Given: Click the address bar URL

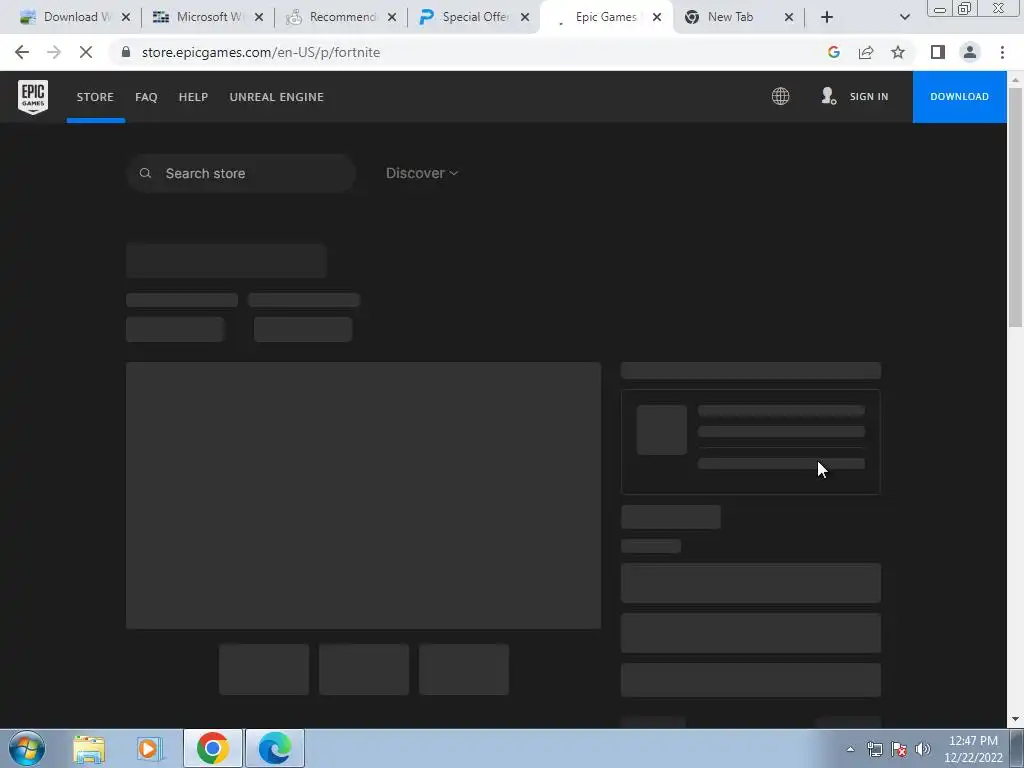Looking at the screenshot, I should 261,52.
